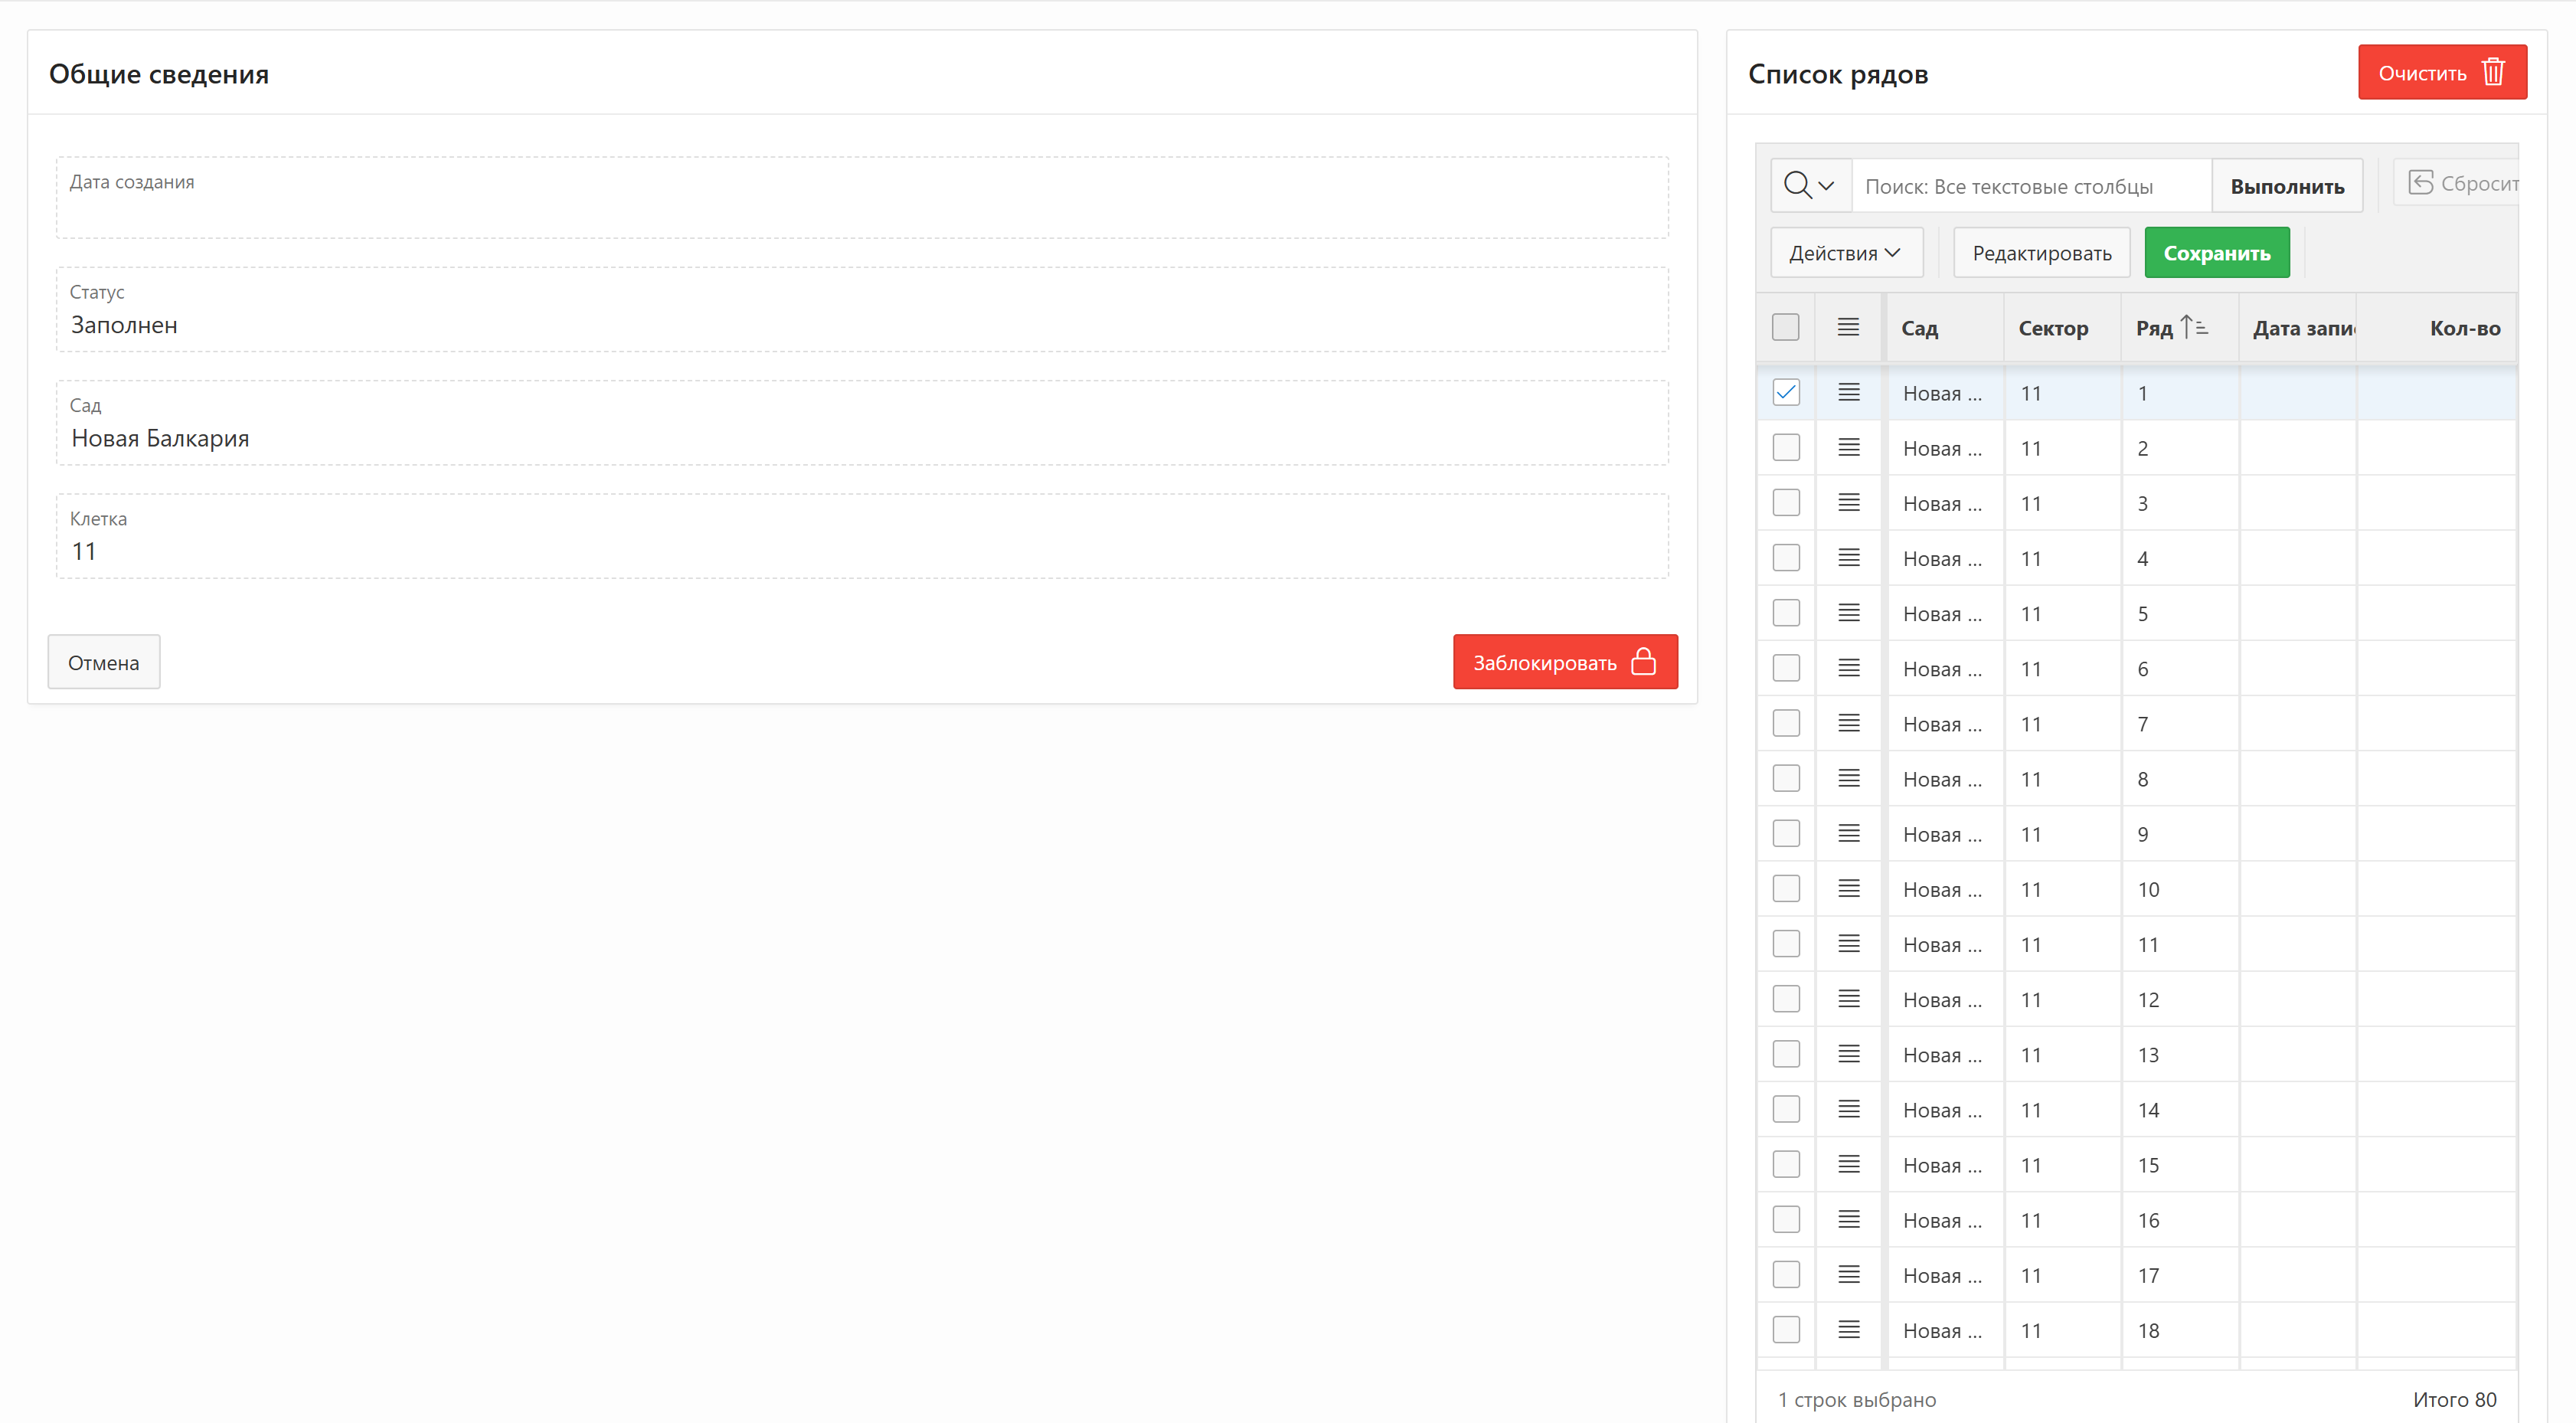Click the Сад column header
The width and height of the screenshot is (2576, 1423).
click(x=1920, y=328)
